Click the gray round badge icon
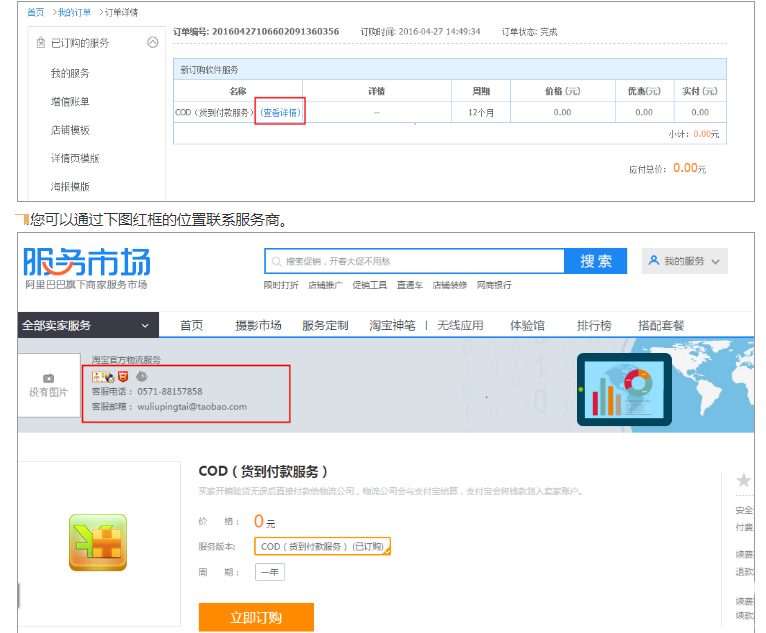This screenshot has width=766, height=633. [142, 376]
